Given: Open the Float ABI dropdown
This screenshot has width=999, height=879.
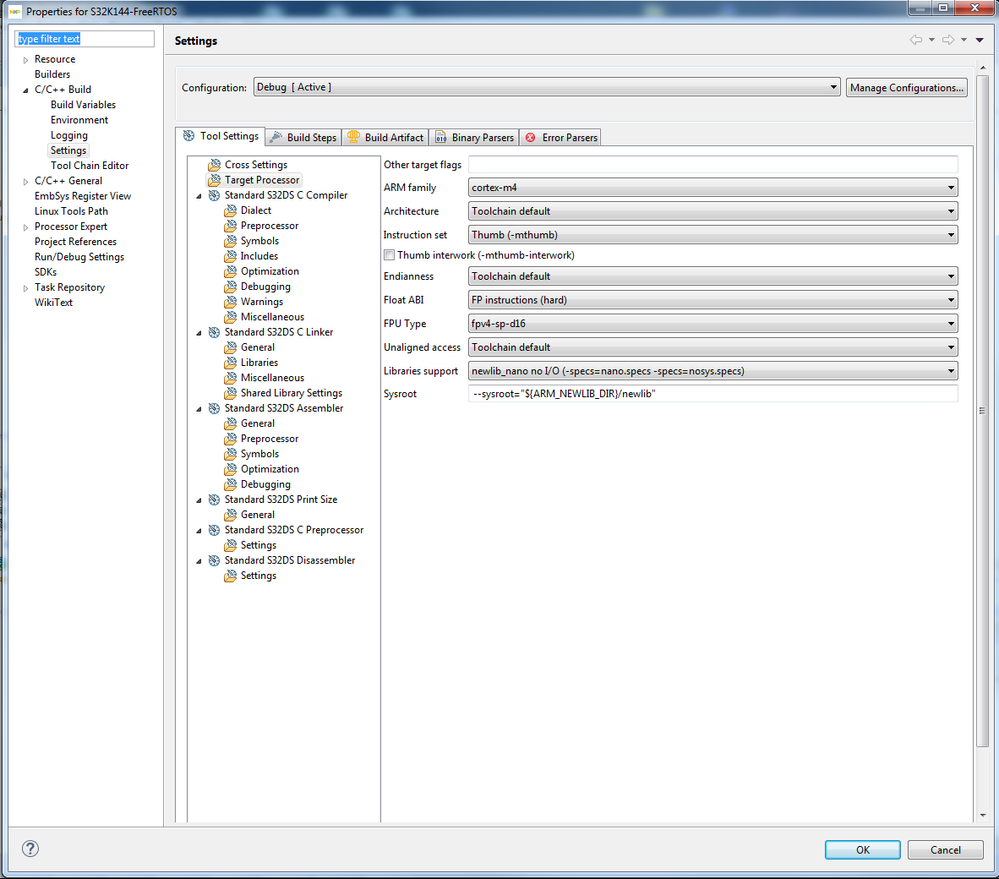Looking at the screenshot, I should click(713, 300).
